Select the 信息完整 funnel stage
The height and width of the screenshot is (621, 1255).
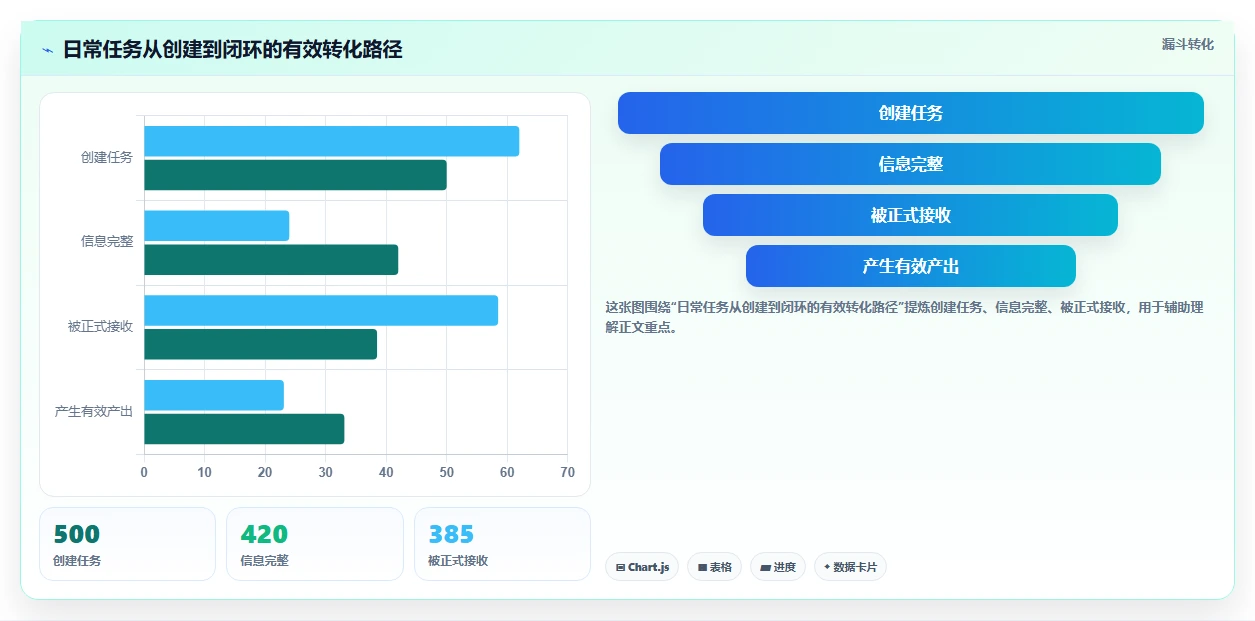click(x=910, y=164)
